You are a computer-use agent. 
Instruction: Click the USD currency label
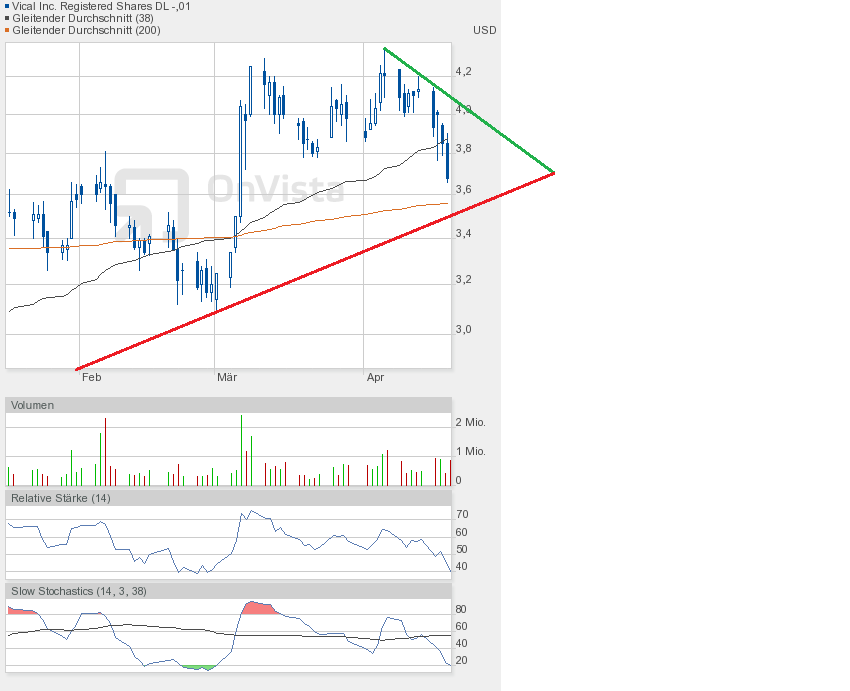pyautogui.click(x=484, y=30)
